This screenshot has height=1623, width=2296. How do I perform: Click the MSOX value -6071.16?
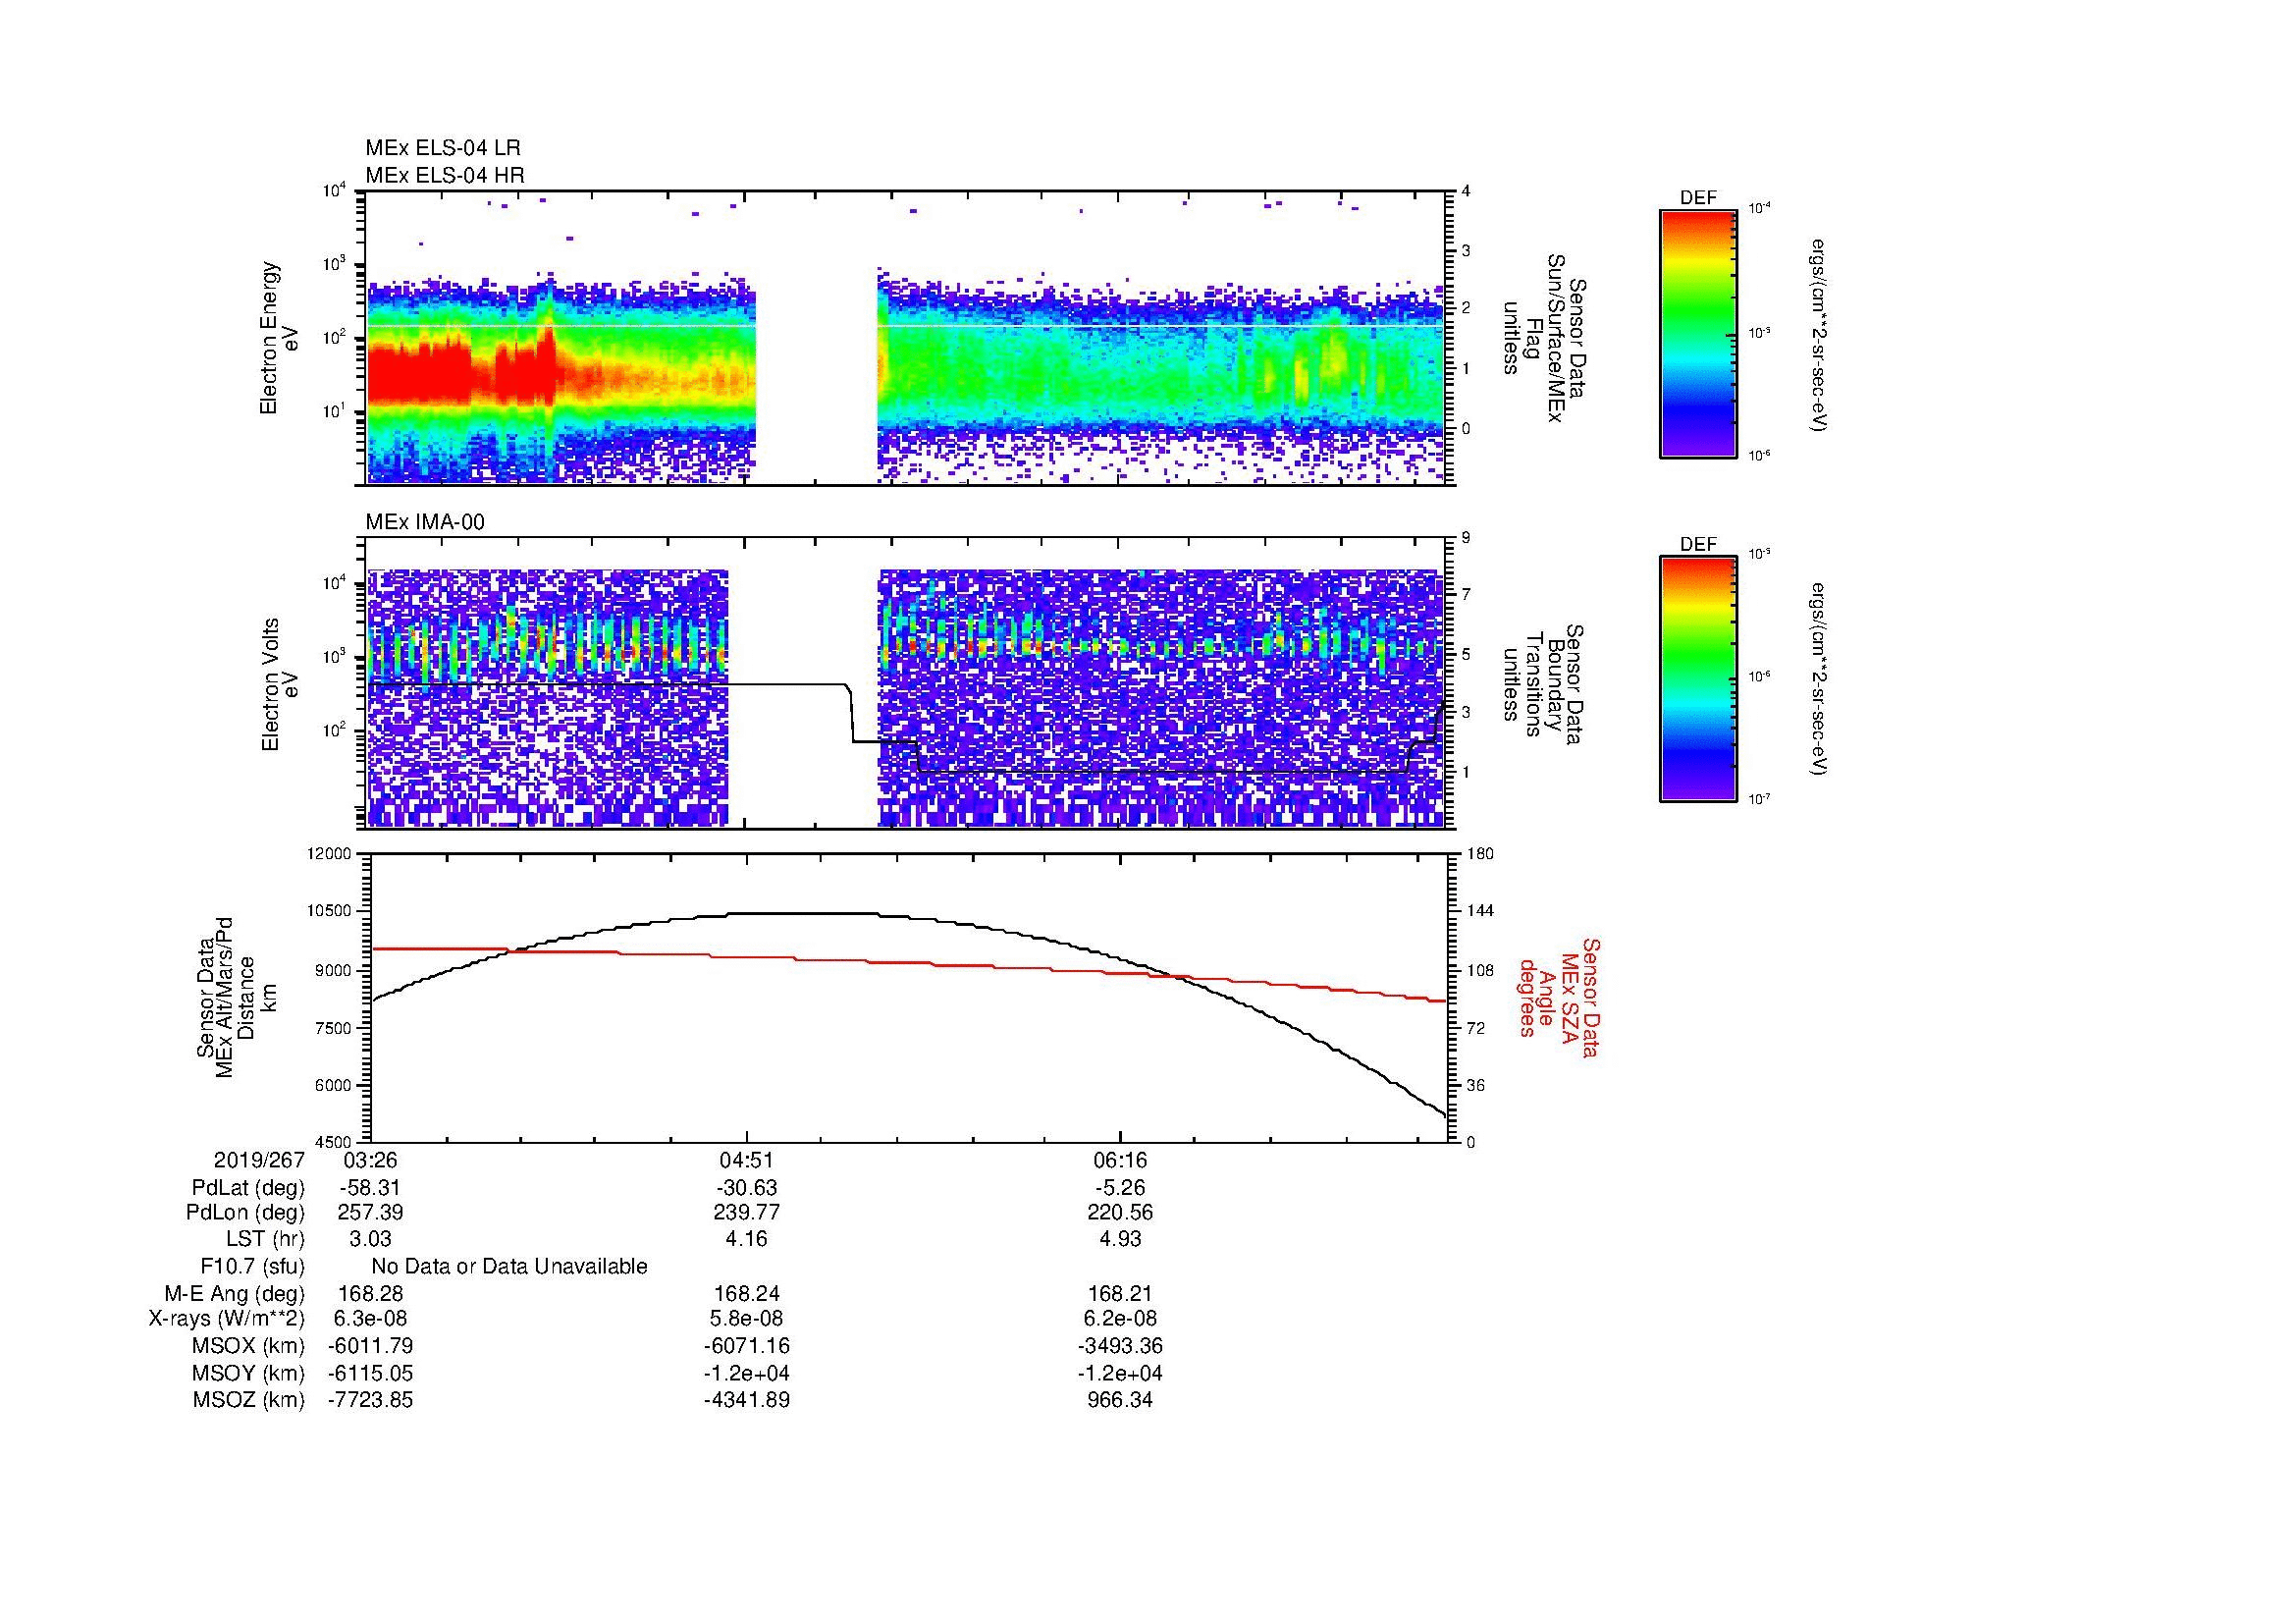click(746, 1346)
